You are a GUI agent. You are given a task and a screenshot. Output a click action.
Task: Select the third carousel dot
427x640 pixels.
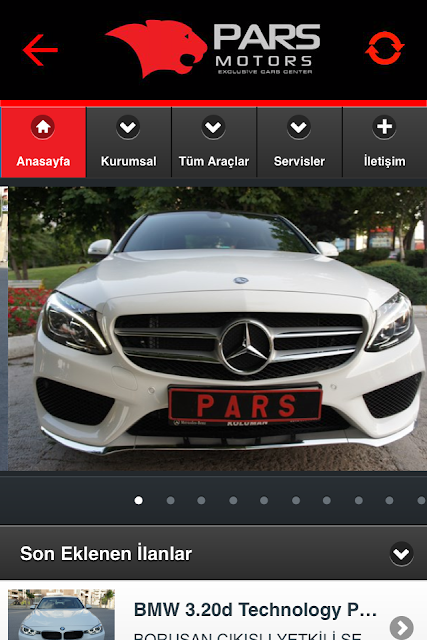click(201, 500)
